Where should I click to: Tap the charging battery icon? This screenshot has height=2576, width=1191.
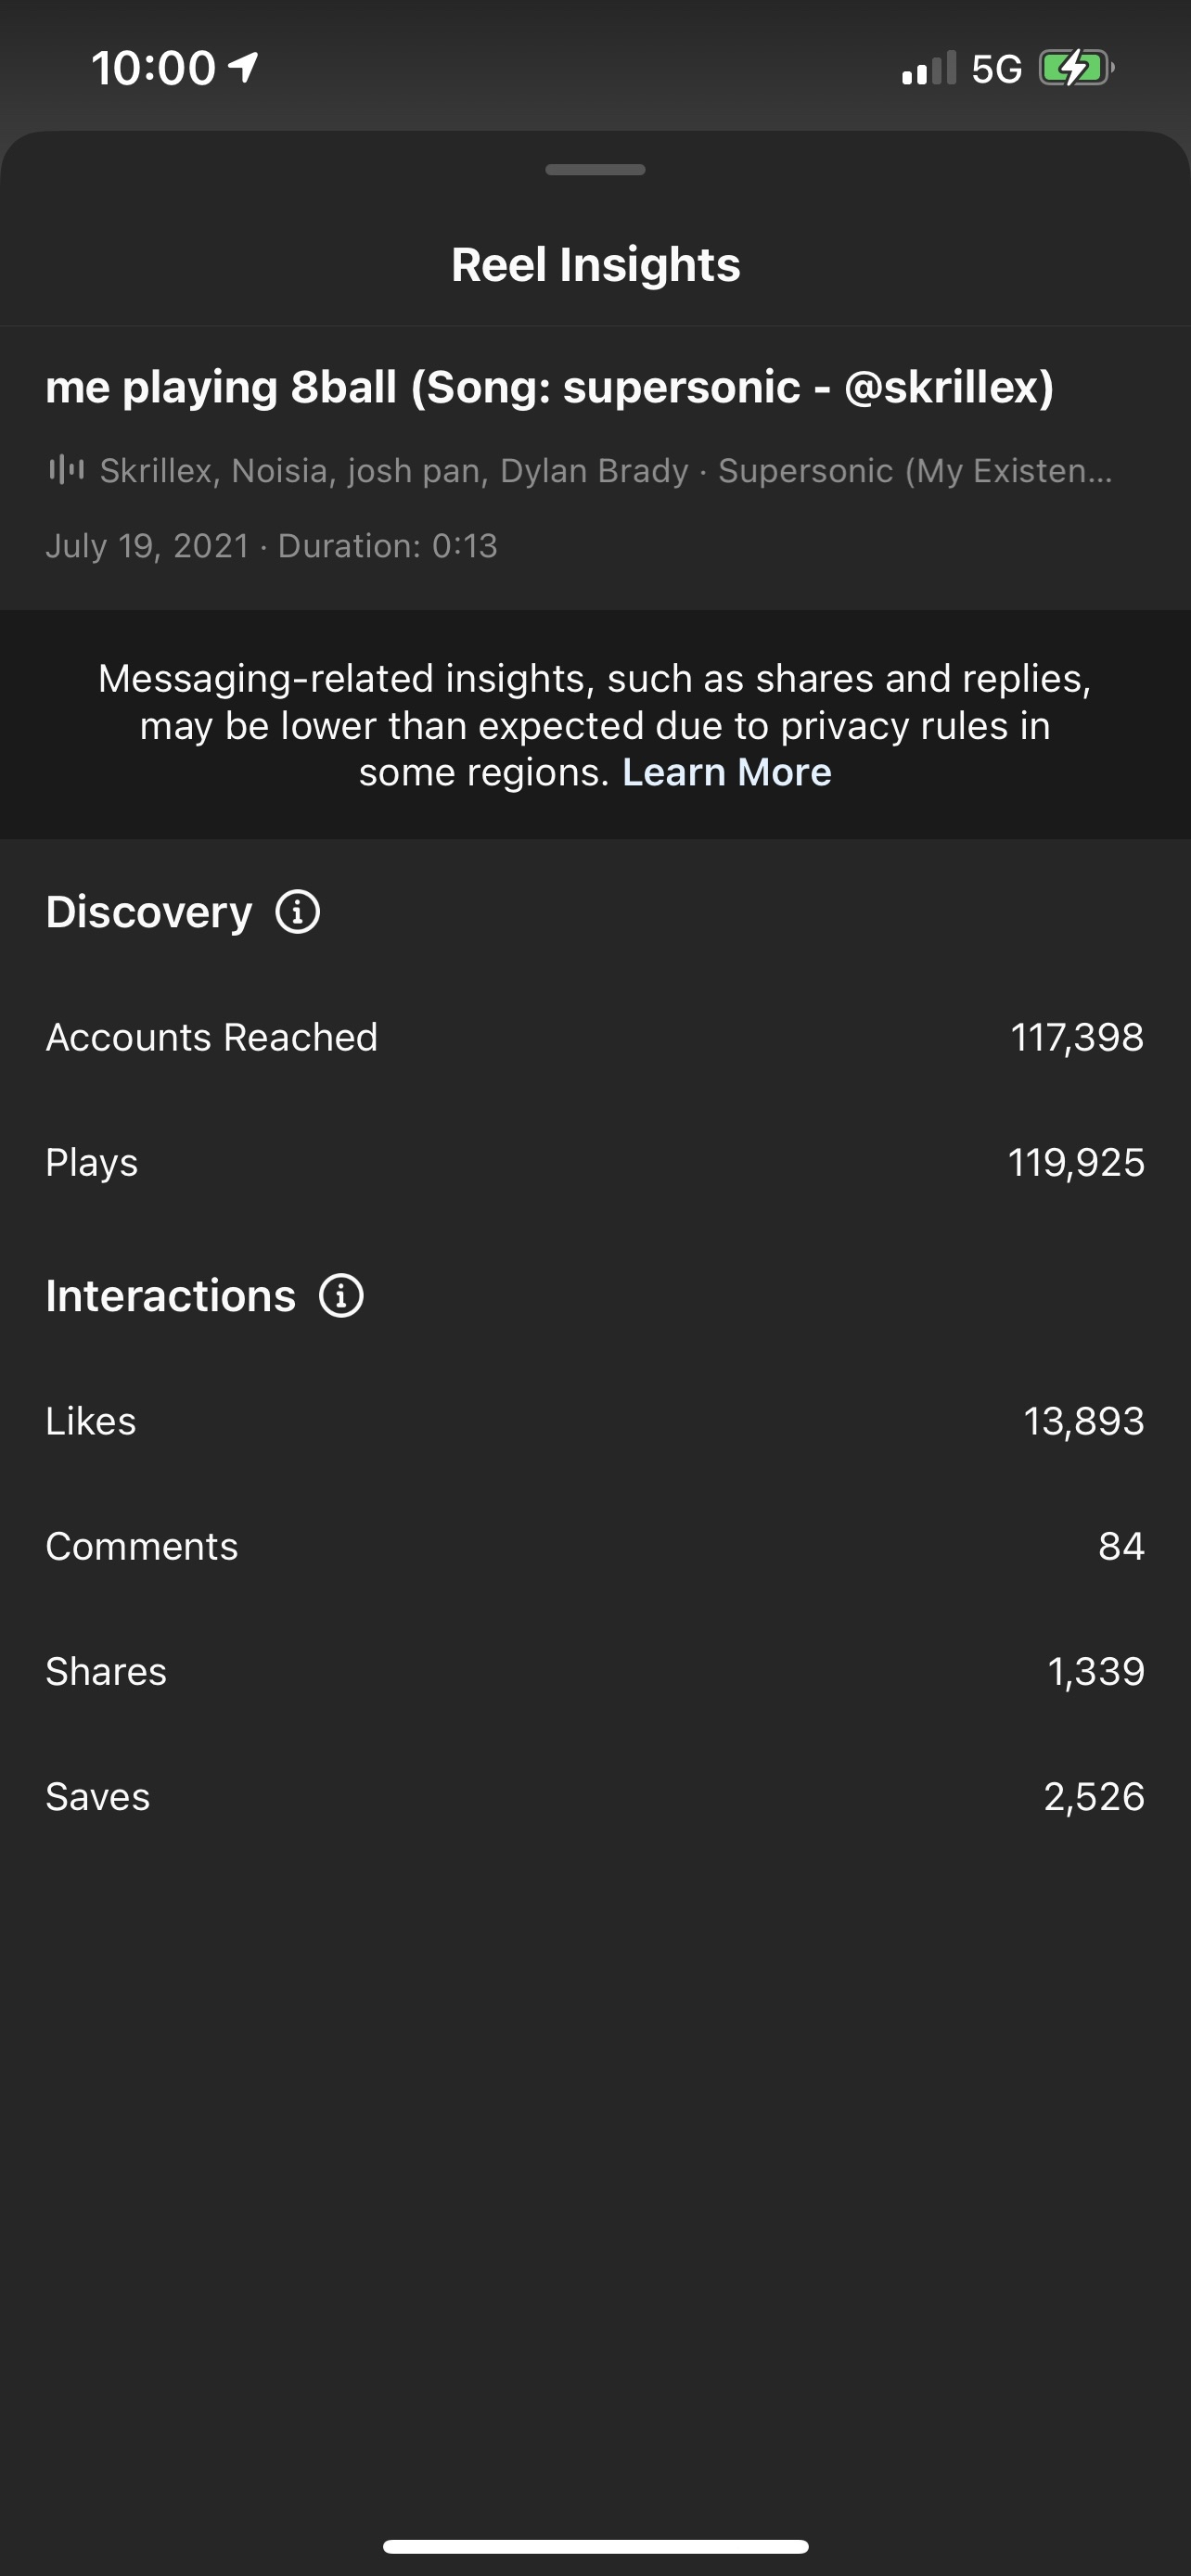pyautogui.click(x=1075, y=68)
